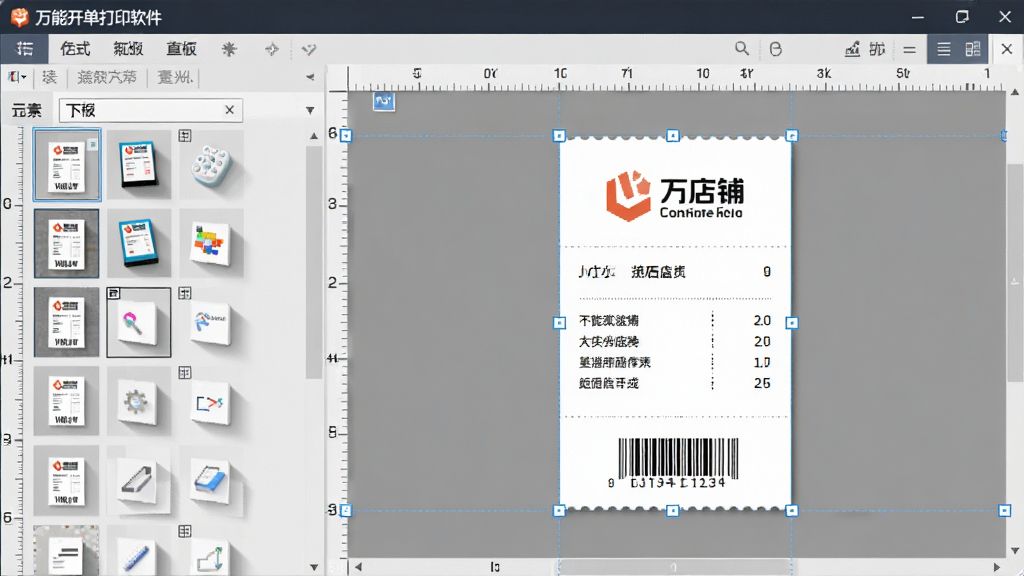Image resolution: width=1024 pixels, height=576 pixels.
Task: Click the left panel vertical scrollbar thumb
Action: point(314,261)
